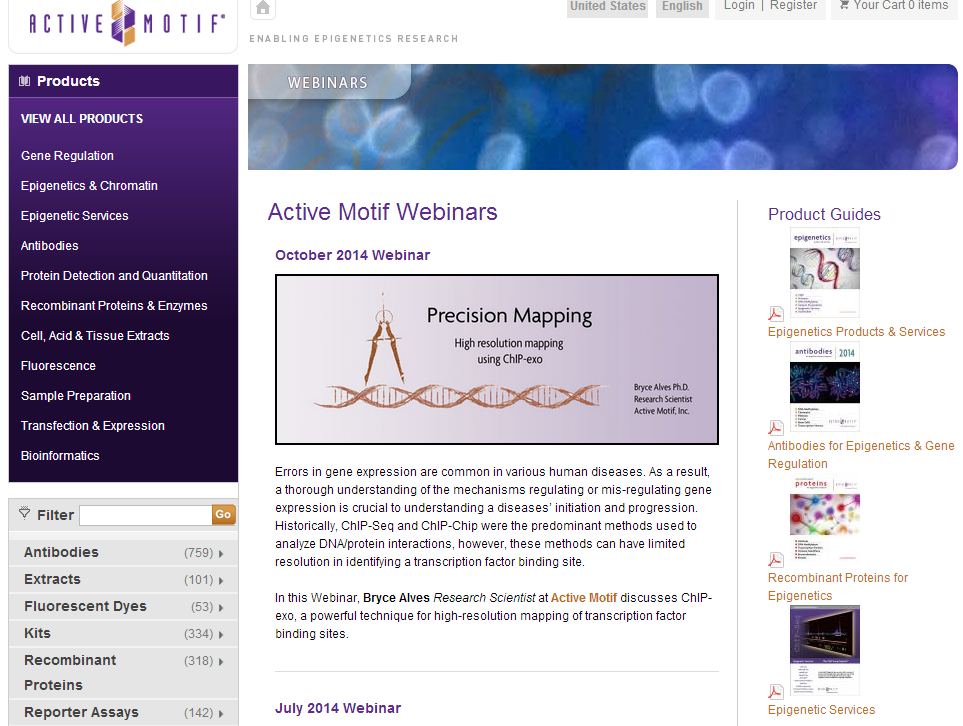Open Antibodies guide PDF icon
The image size is (963, 726).
point(776,427)
